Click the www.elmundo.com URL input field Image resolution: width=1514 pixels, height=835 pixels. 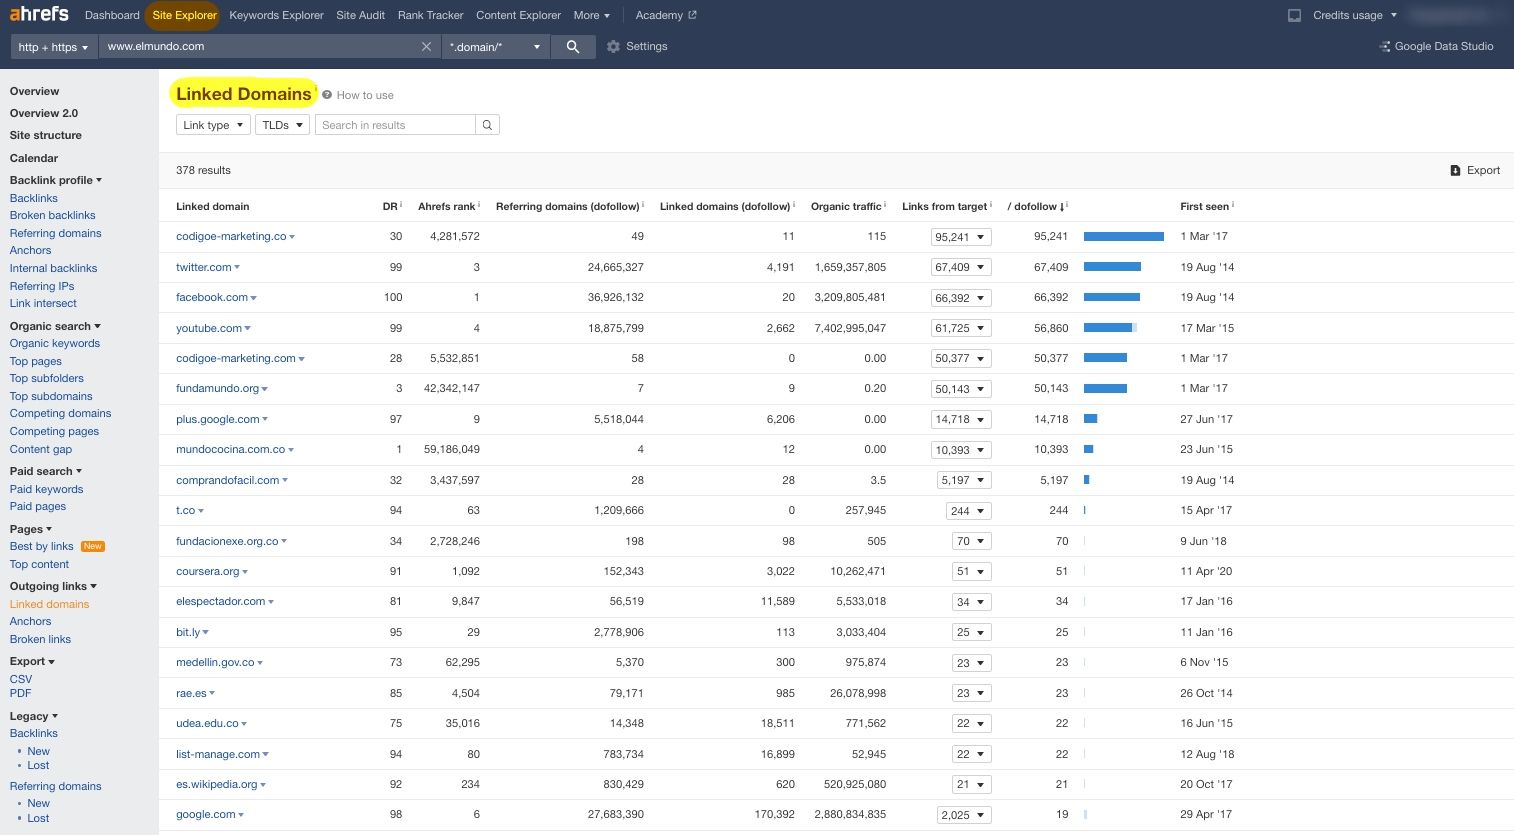pyautogui.click(x=260, y=47)
